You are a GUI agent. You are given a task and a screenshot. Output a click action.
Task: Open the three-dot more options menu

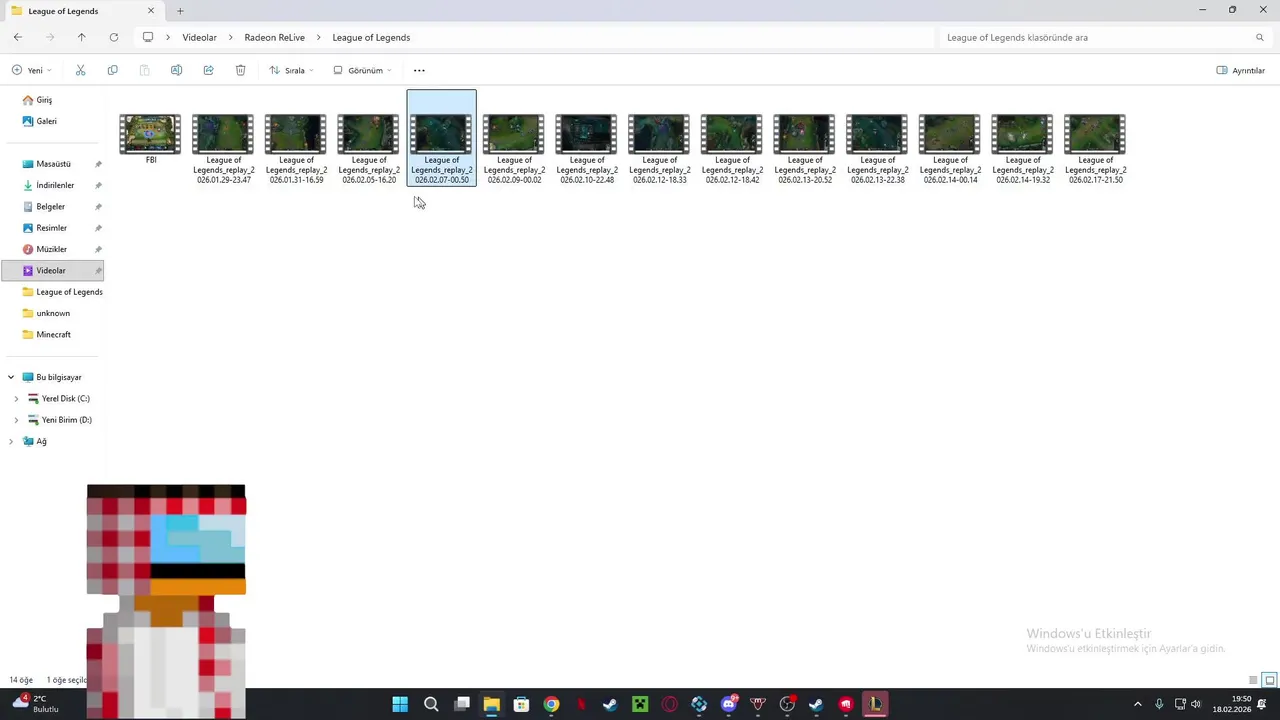pos(419,70)
